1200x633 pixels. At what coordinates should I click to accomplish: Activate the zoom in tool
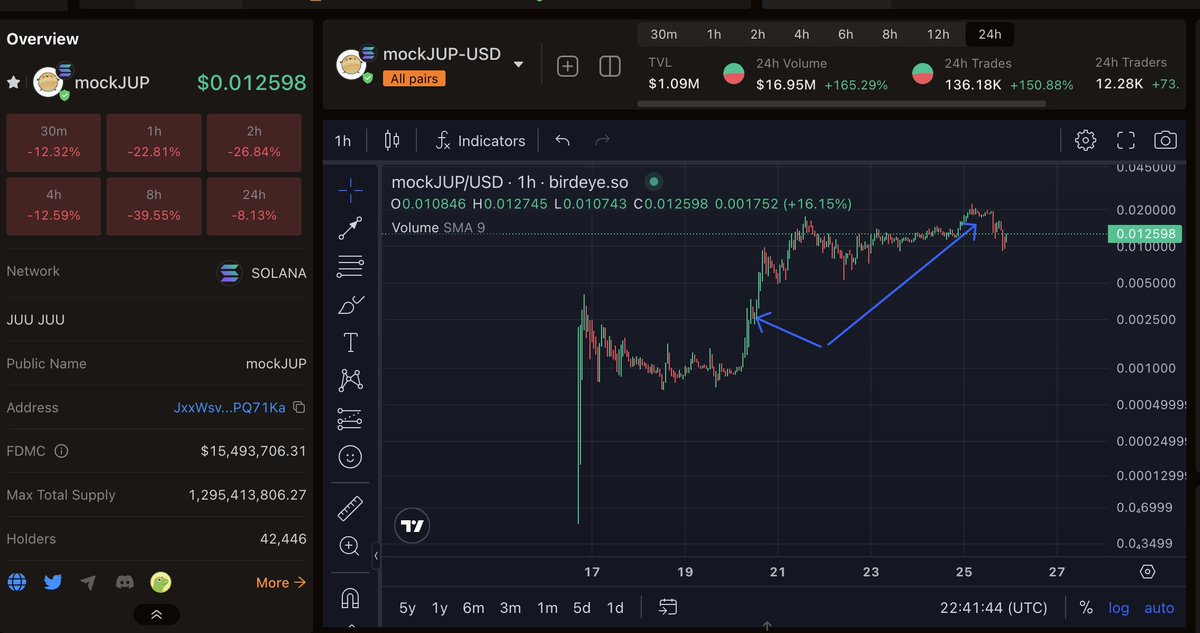point(350,546)
